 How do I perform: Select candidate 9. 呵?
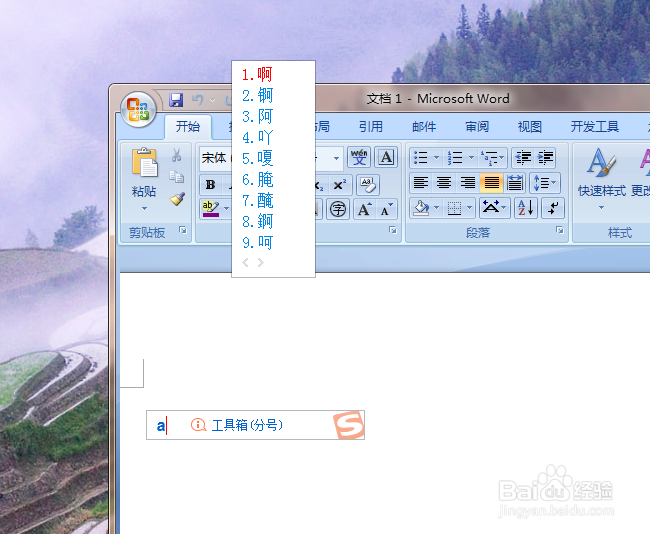(x=257, y=243)
